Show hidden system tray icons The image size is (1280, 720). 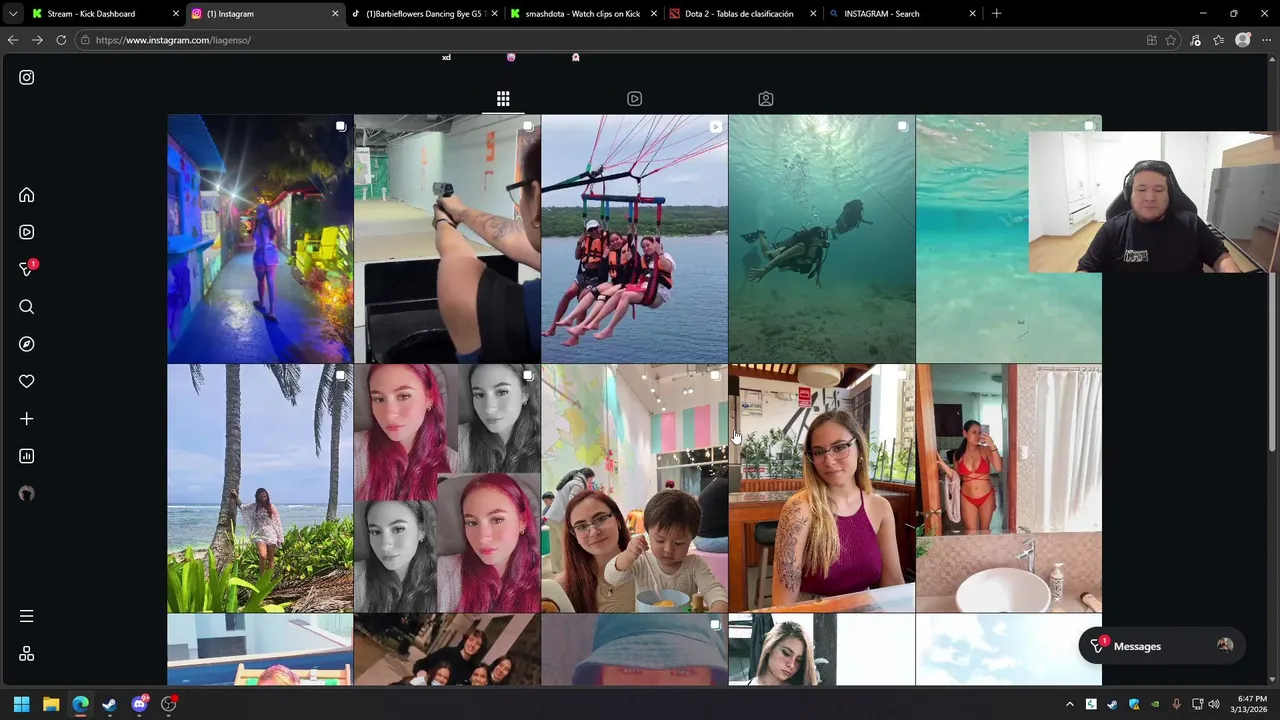coord(1069,704)
